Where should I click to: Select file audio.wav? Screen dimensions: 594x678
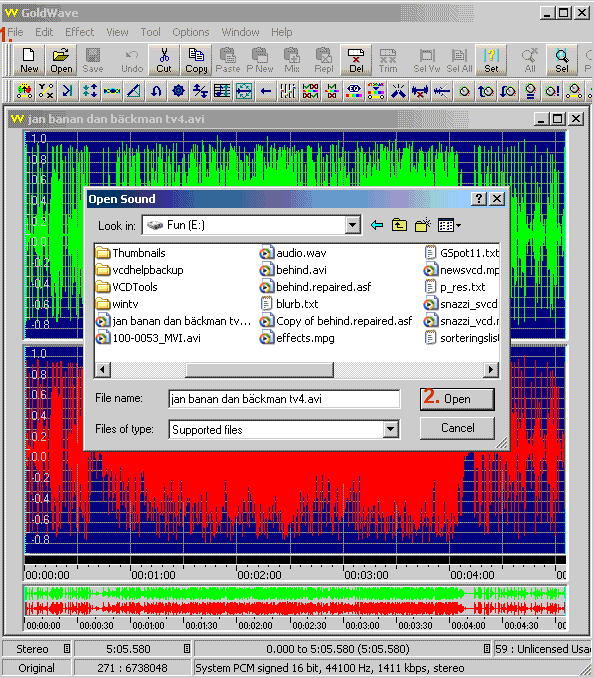(x=293, y=253)
